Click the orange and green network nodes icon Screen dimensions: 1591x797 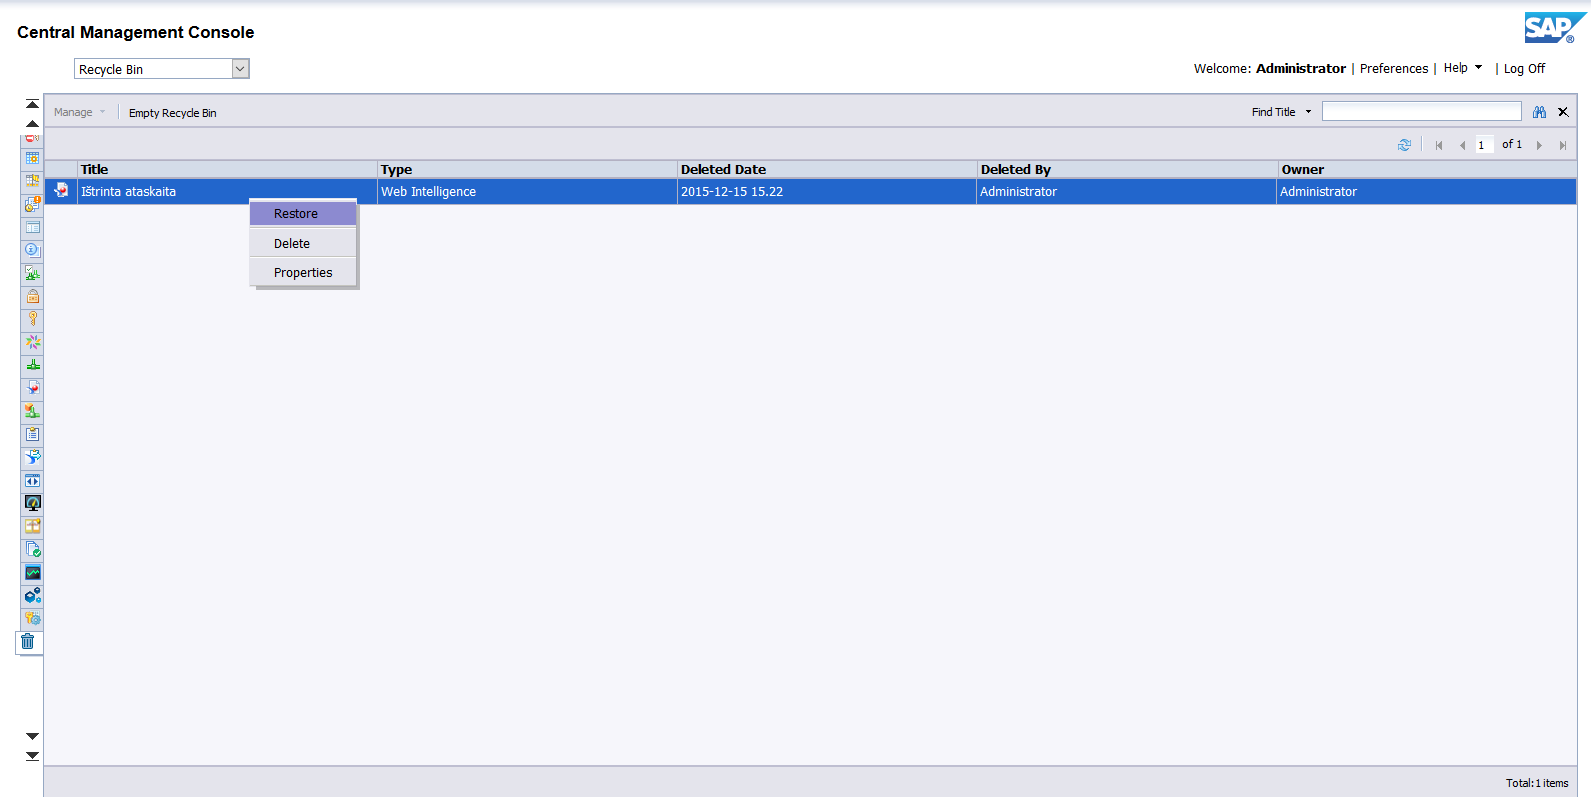(32, 411)
